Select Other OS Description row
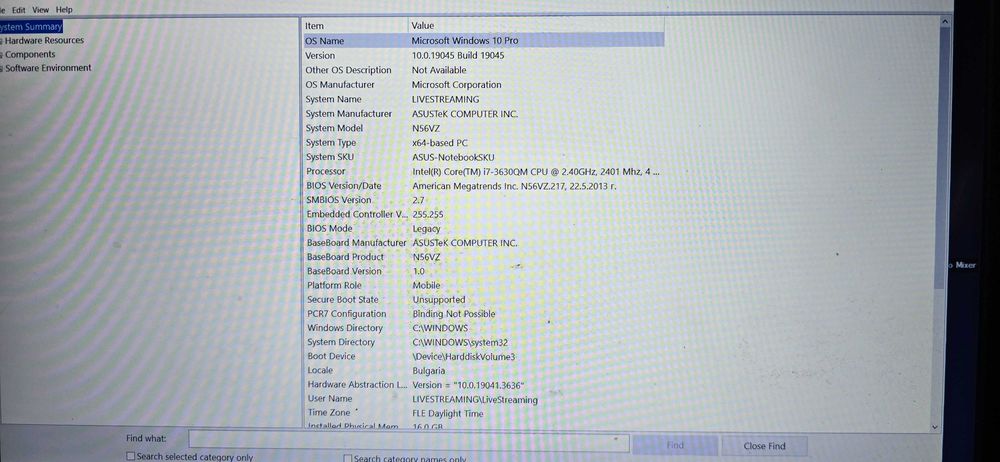The width and height of the screenshot is (1000, 462). pos(348,70)
